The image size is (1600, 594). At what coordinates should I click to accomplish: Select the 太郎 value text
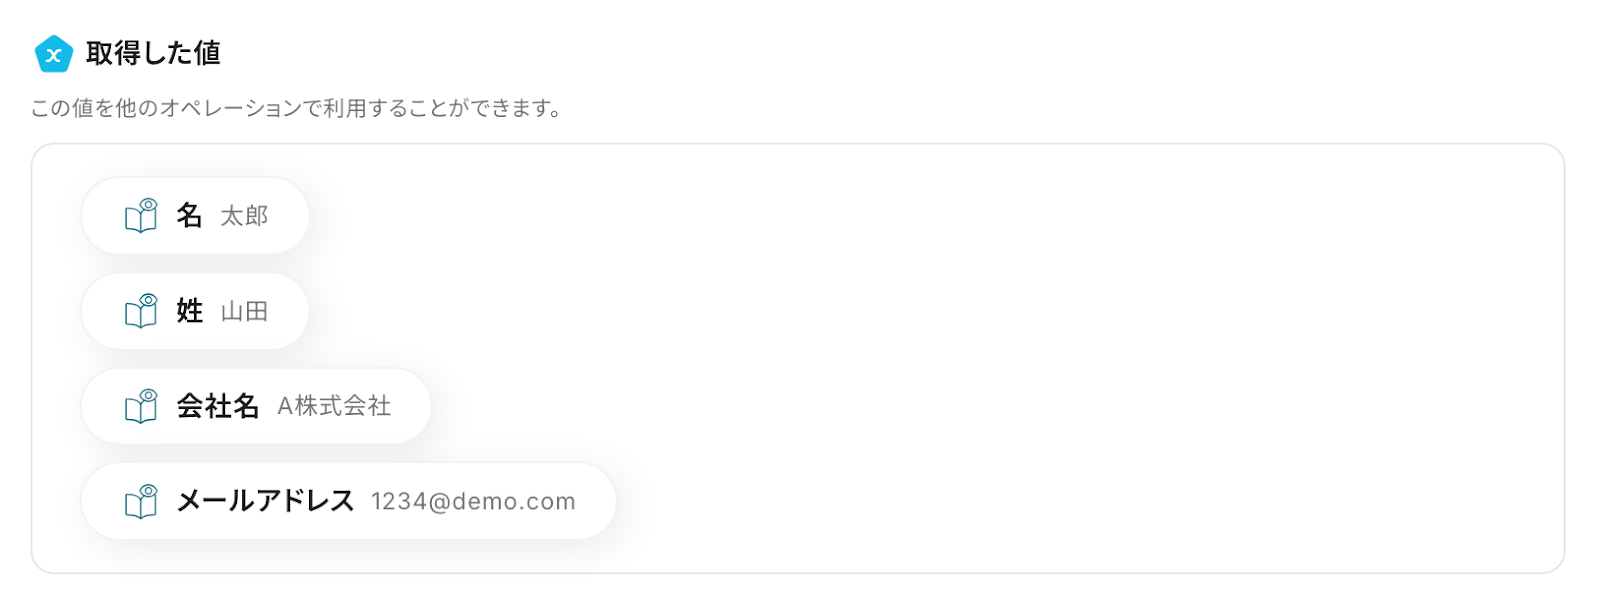coord(244,216)
